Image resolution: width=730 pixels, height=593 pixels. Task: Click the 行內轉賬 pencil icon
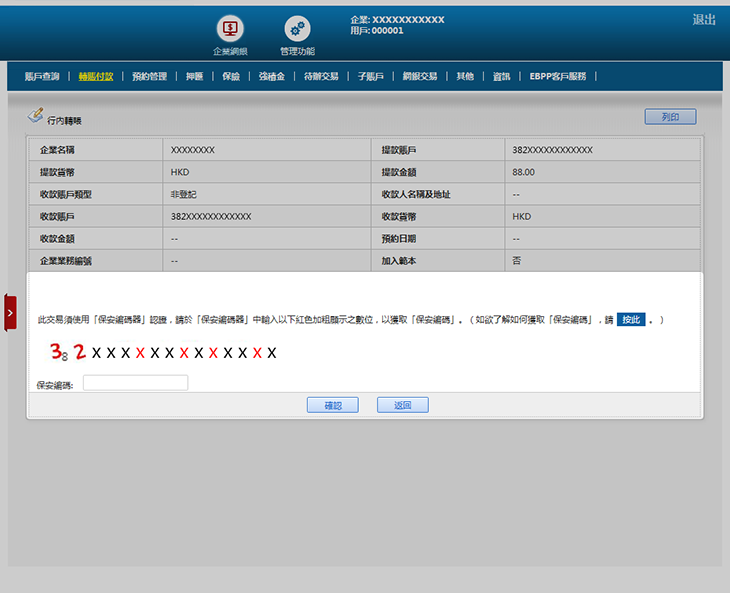pos(36,116)
